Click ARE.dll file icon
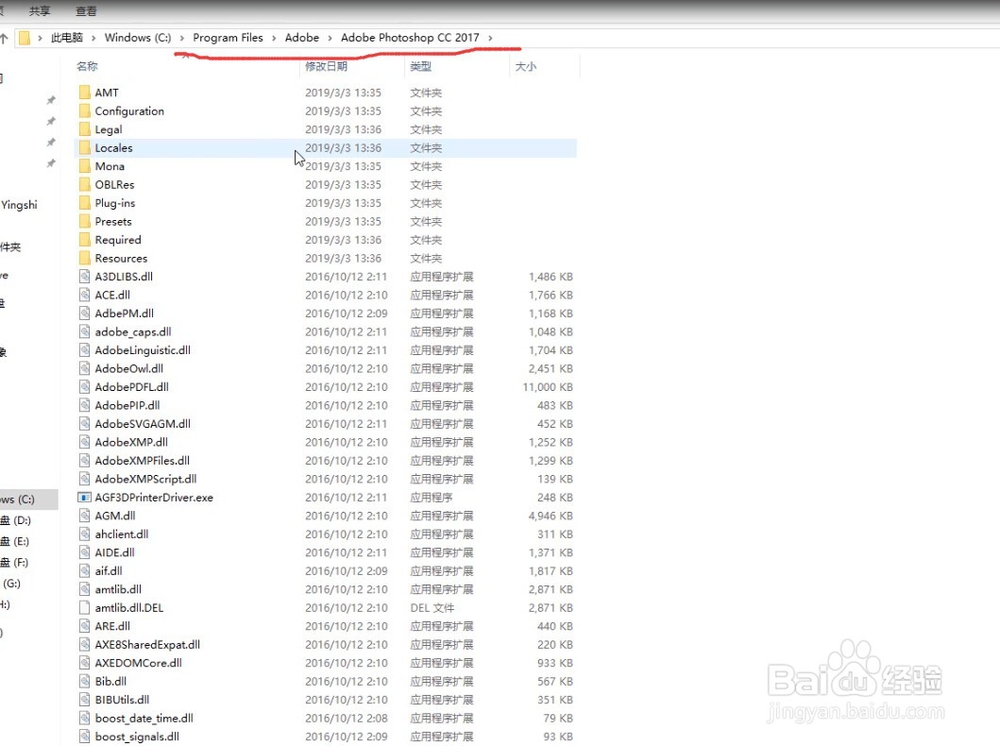 84,626
